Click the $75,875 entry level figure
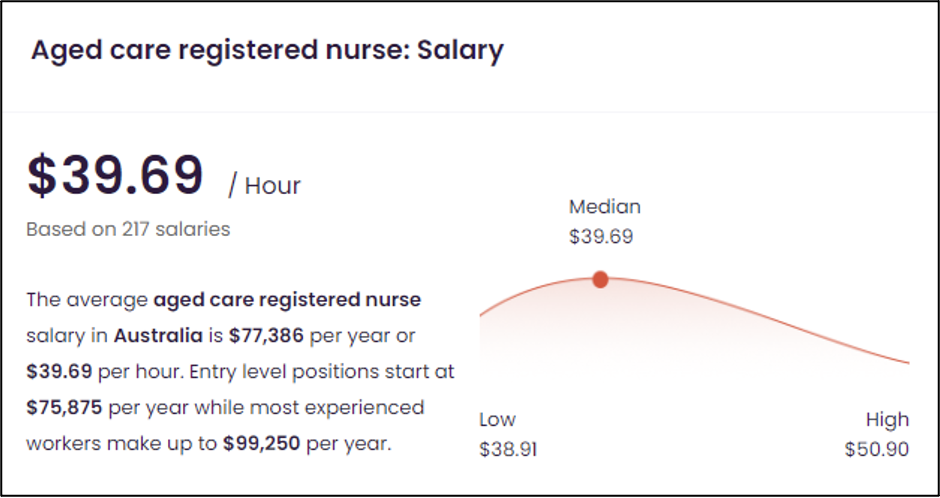Viewport: 940px width, 498px height. (x=64, y=408)
